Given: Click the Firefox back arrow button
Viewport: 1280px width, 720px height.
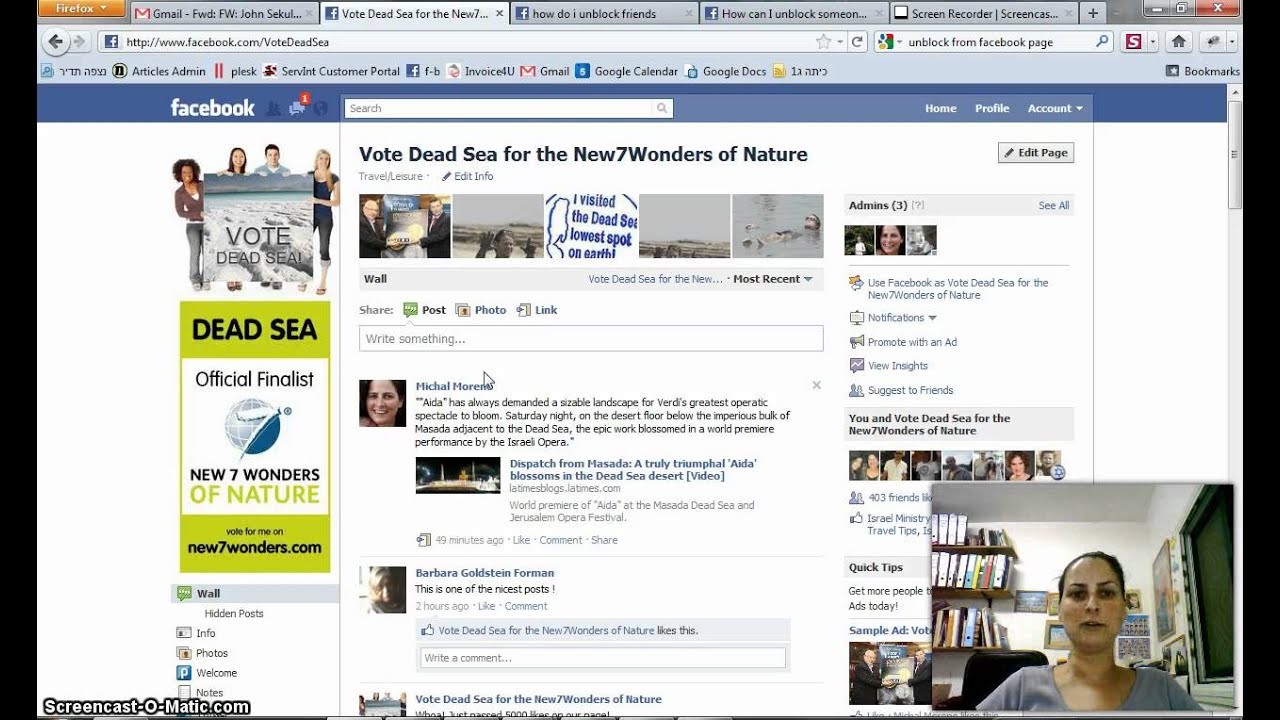Looking at the screenshot, I should [55, 42].
